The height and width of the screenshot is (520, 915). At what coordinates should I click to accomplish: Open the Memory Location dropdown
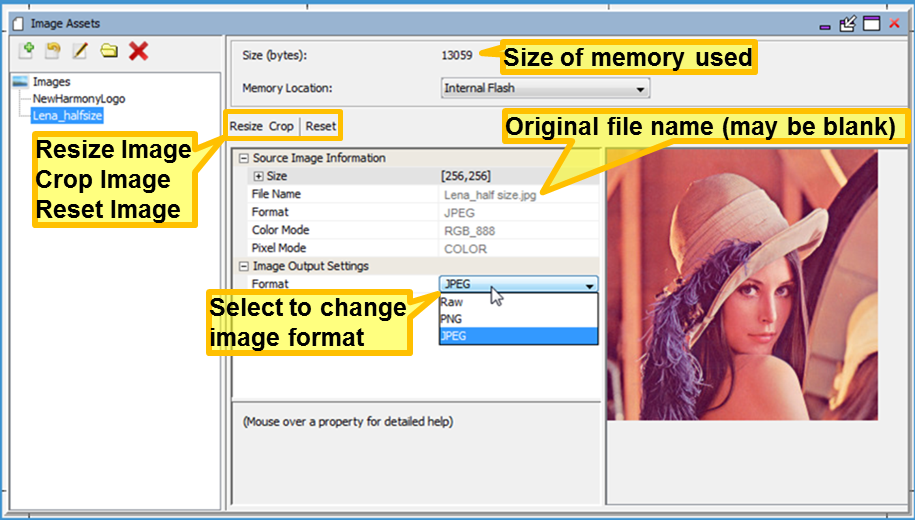(x=545, y=88)
